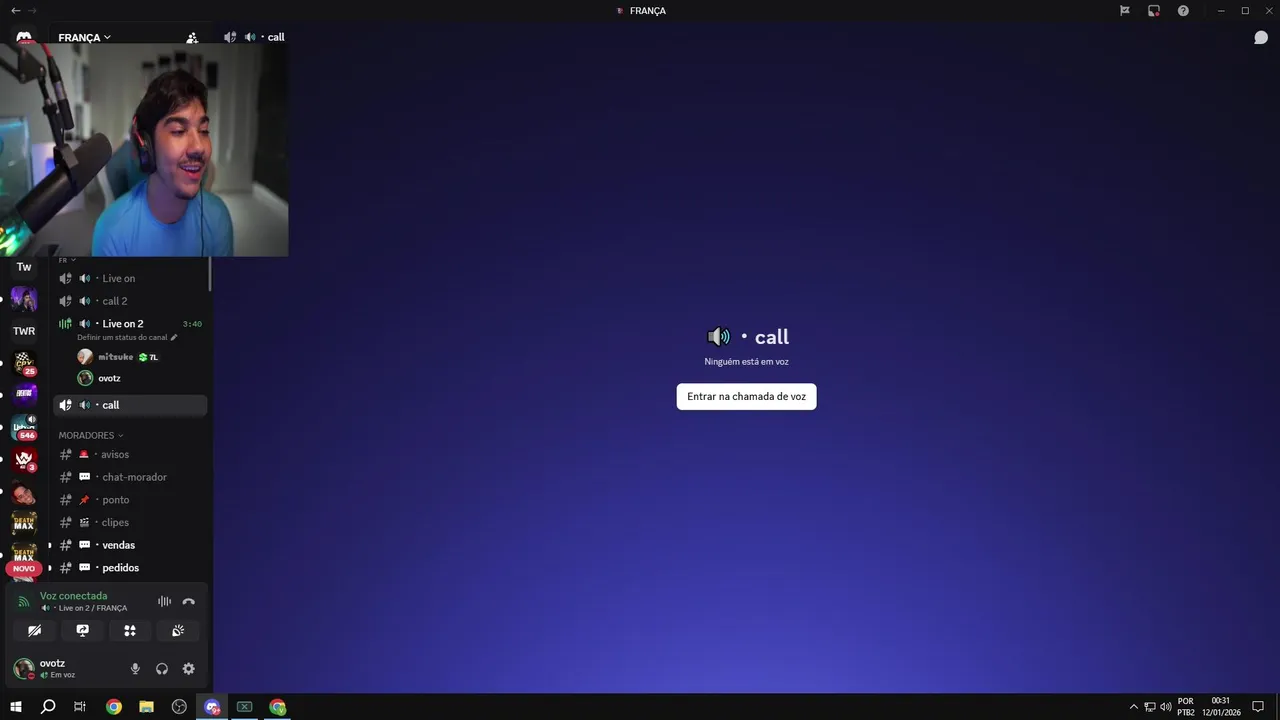
Task: Join the Live on voice channel
Action: [130, 278]
